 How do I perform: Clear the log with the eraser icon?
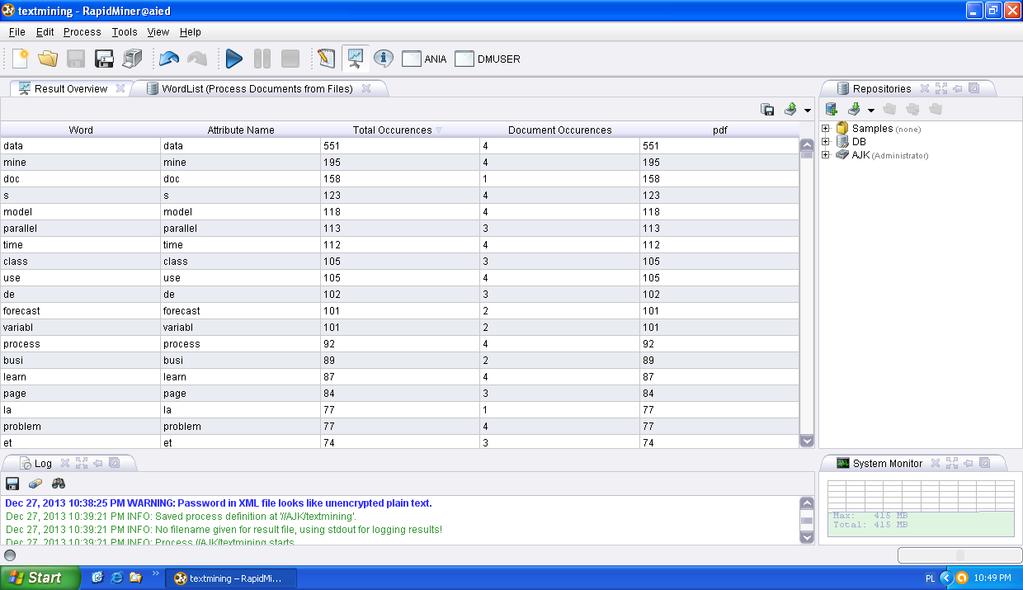point(35,484)
